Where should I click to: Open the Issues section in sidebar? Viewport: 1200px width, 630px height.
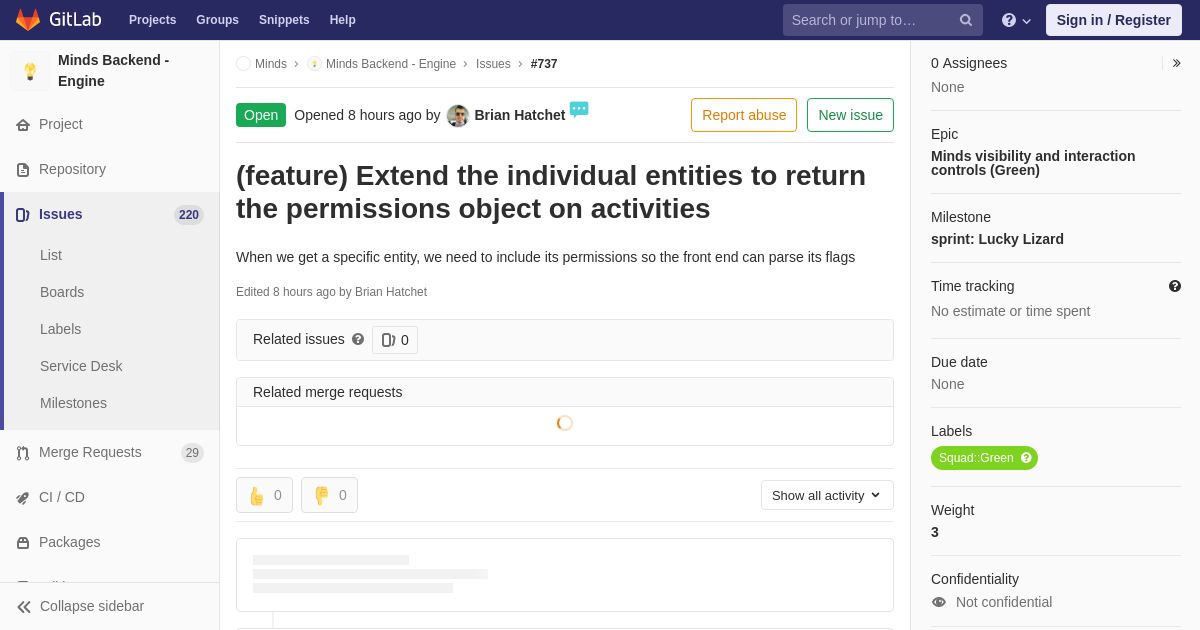tap(61, 214)
